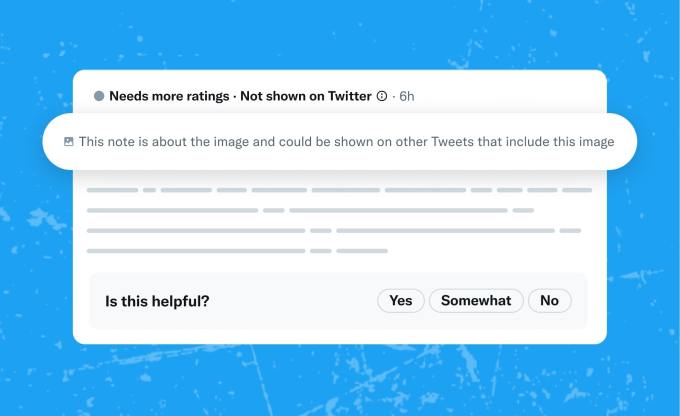This screenshot has height=416, width=680.
Task: Click the white card margin below the rating bar
Action: click(339, 336)
